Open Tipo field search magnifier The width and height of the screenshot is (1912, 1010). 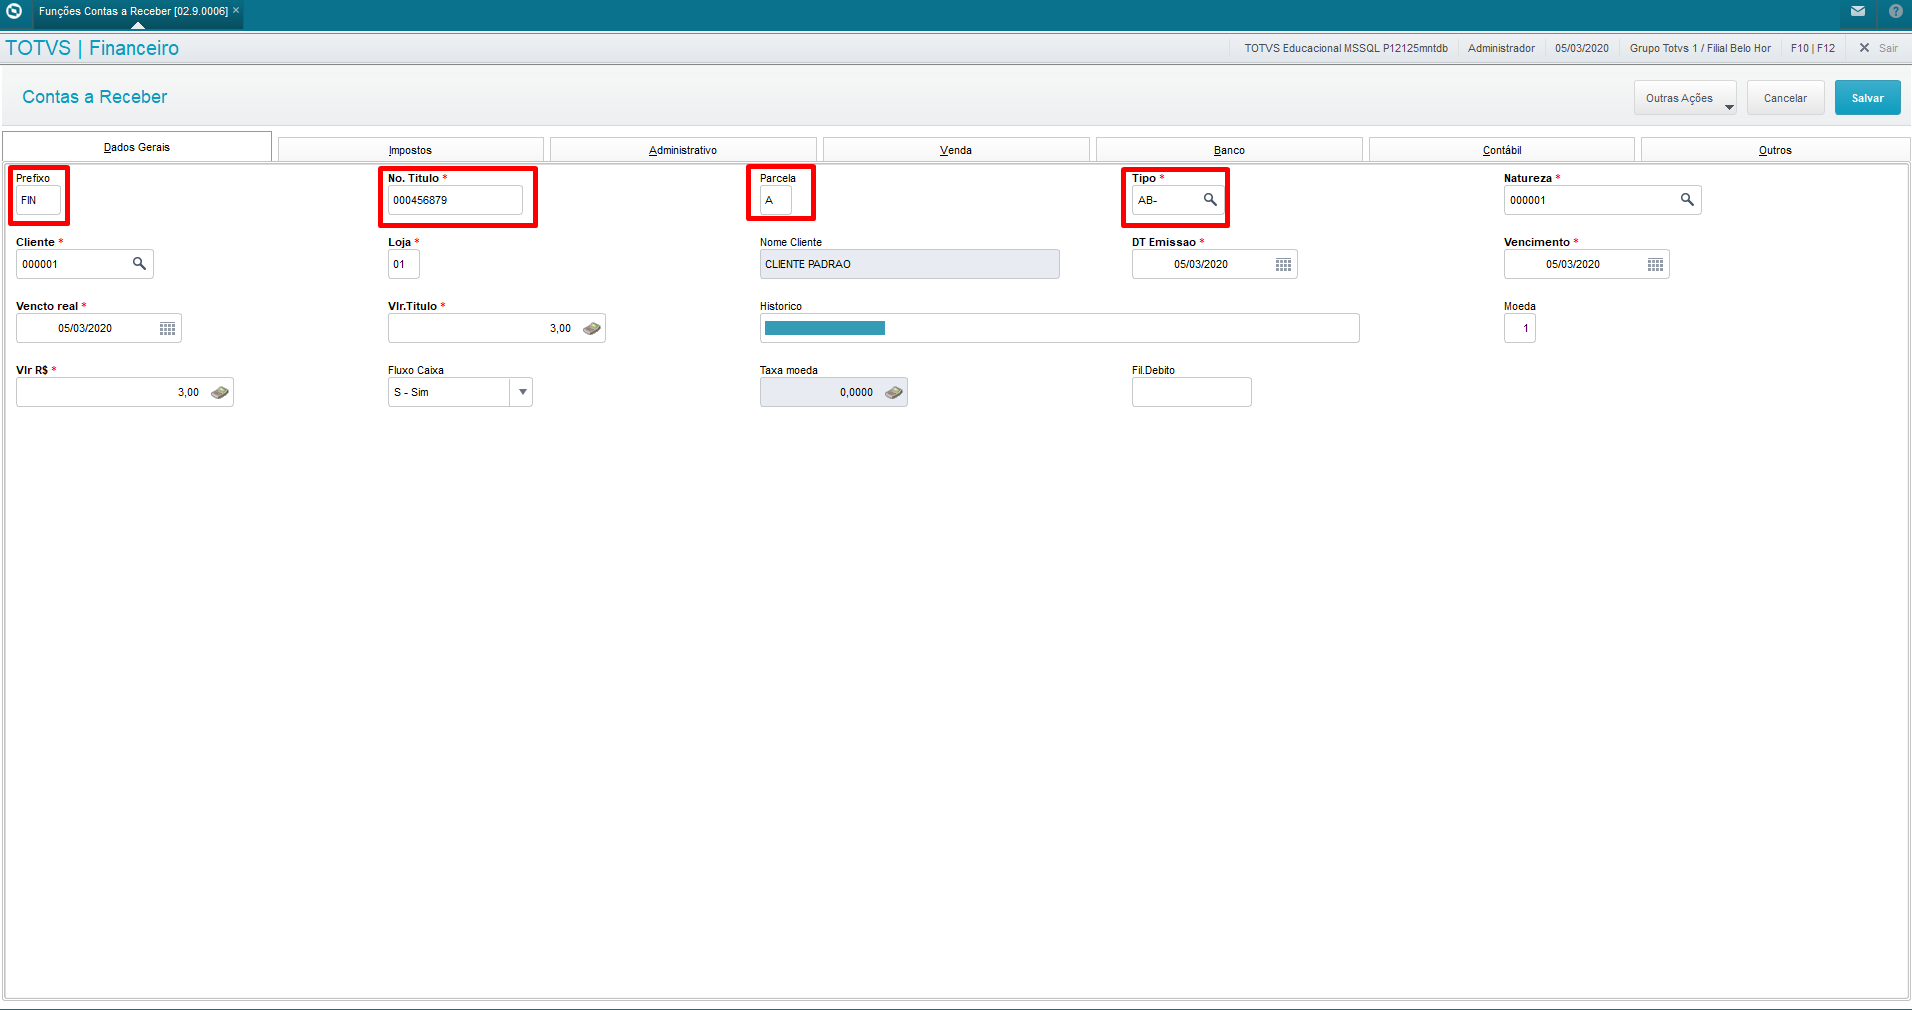click(x=1210, y=200)
